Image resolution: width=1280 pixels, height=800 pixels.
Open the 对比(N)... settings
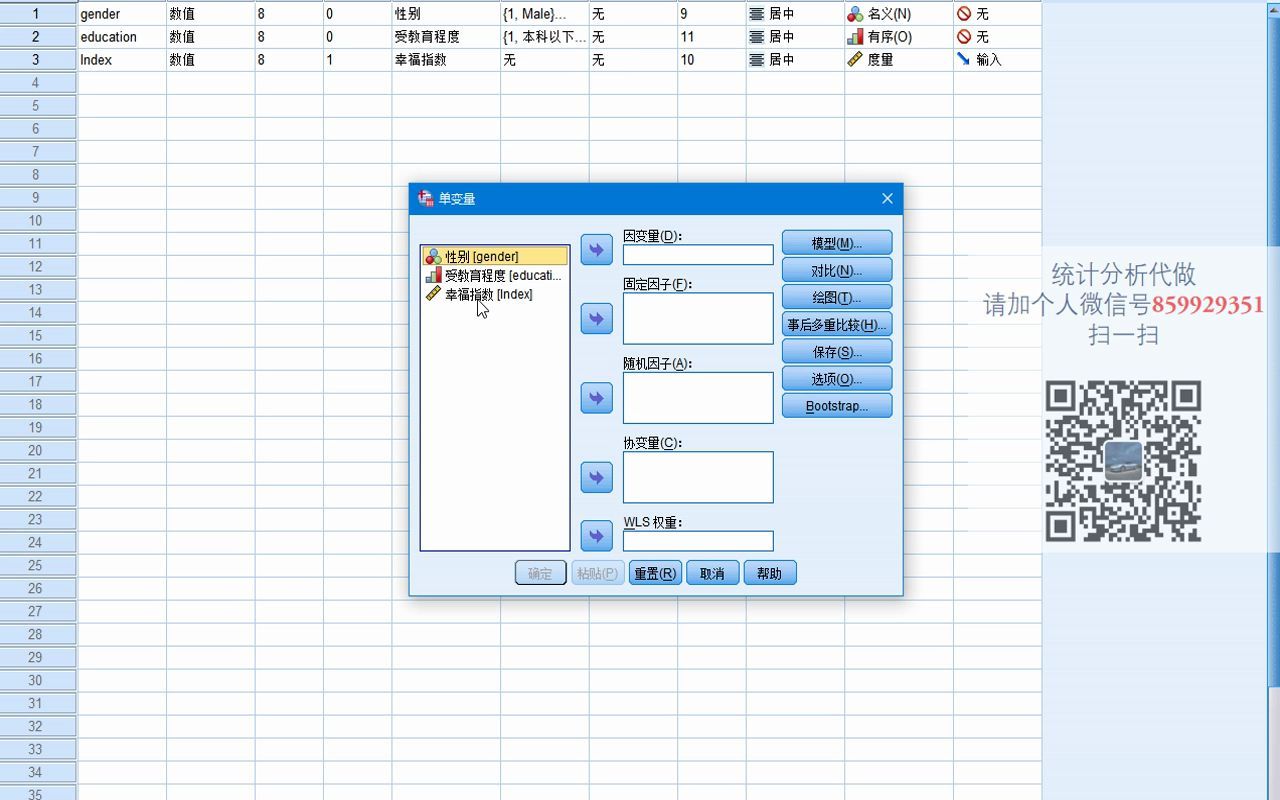(x=837, y=270)
